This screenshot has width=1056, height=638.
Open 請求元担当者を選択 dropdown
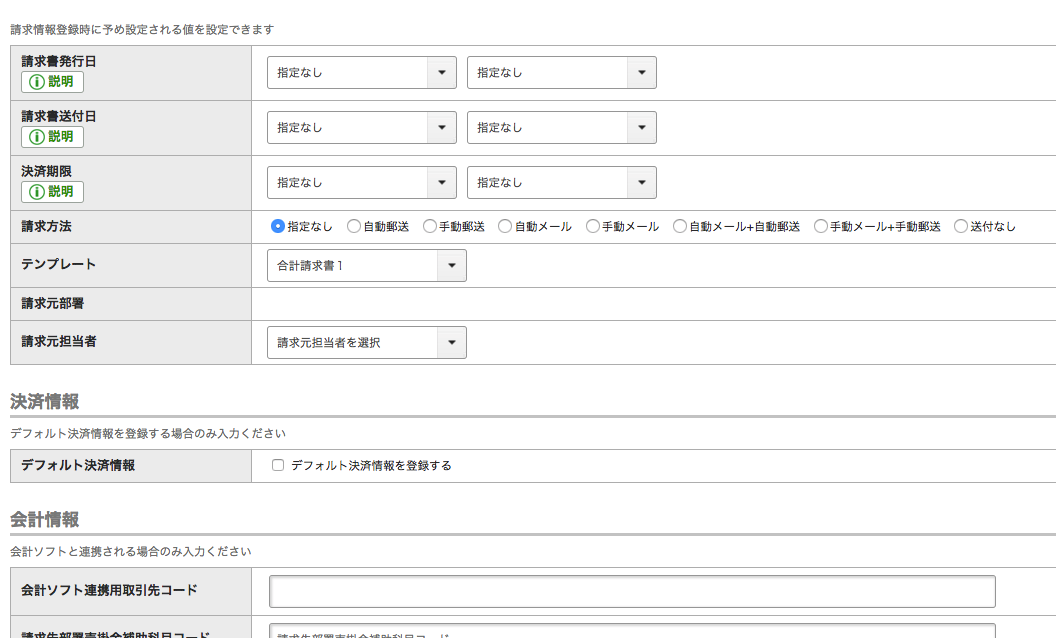pos(366,343)
